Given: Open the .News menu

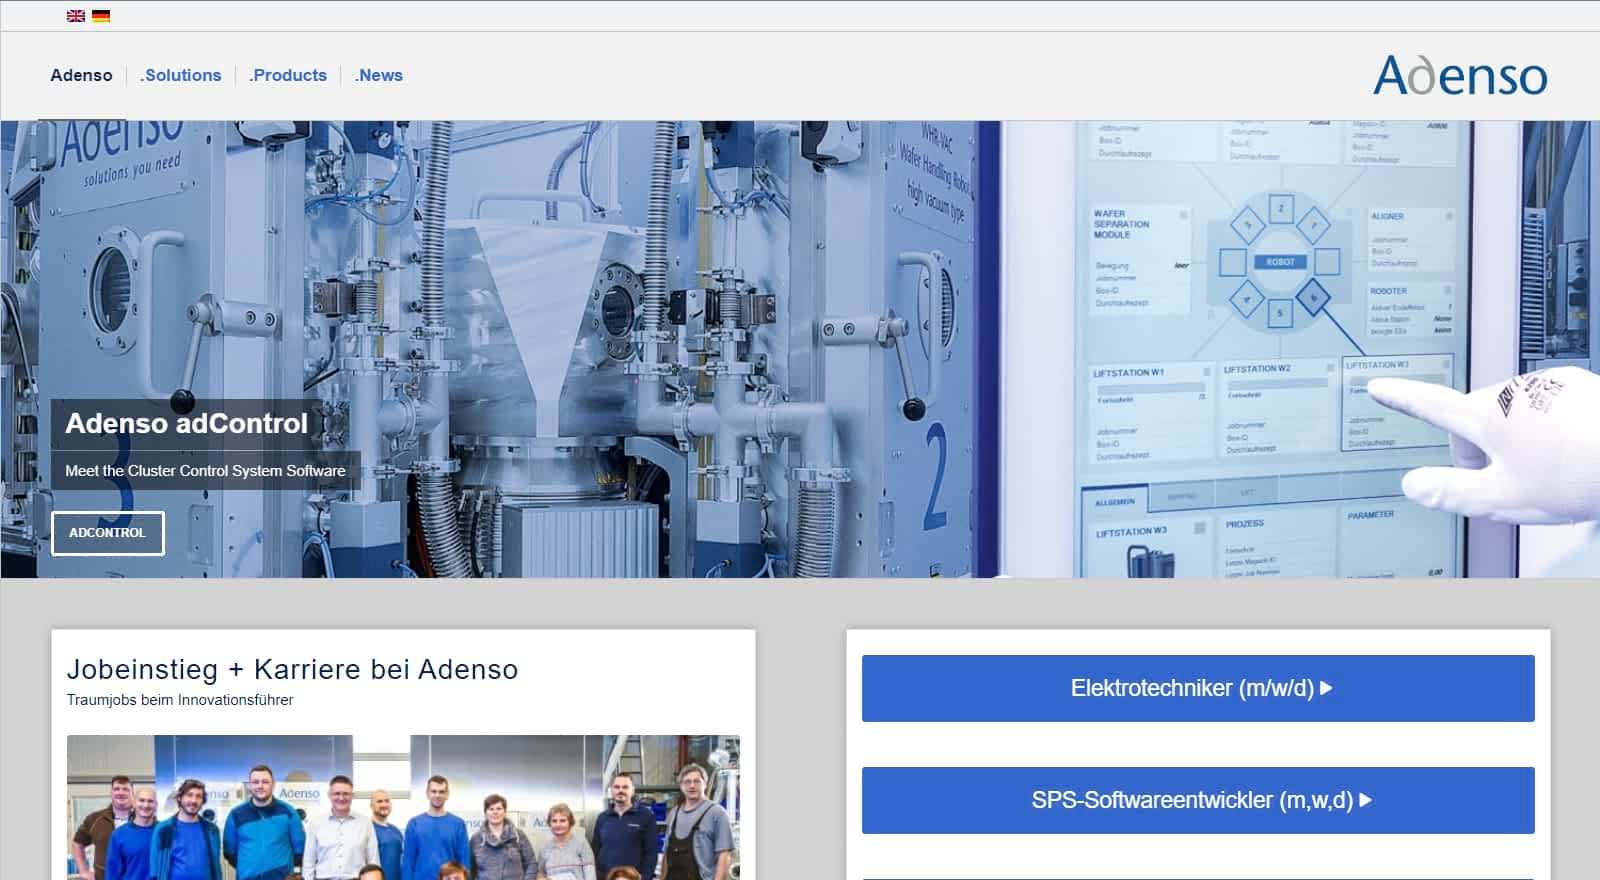Looking at the screenshot, I should (379, 75).
